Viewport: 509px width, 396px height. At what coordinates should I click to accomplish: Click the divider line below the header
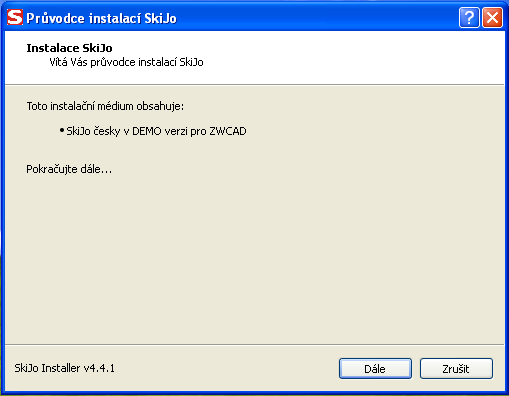pyautogui.click(x=255, y=85)
